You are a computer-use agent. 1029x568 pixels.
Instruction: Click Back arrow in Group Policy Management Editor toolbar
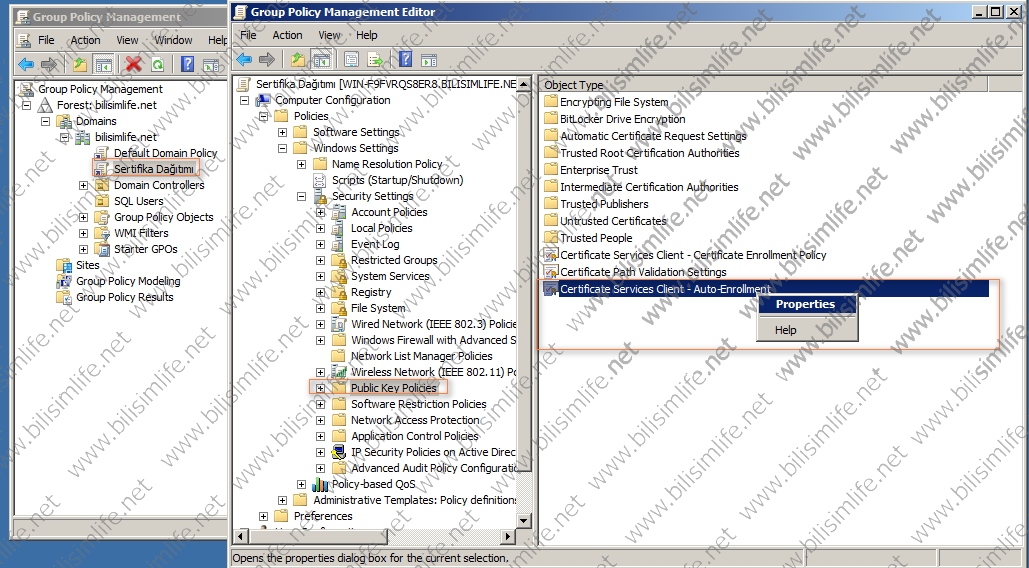[244, 60]
